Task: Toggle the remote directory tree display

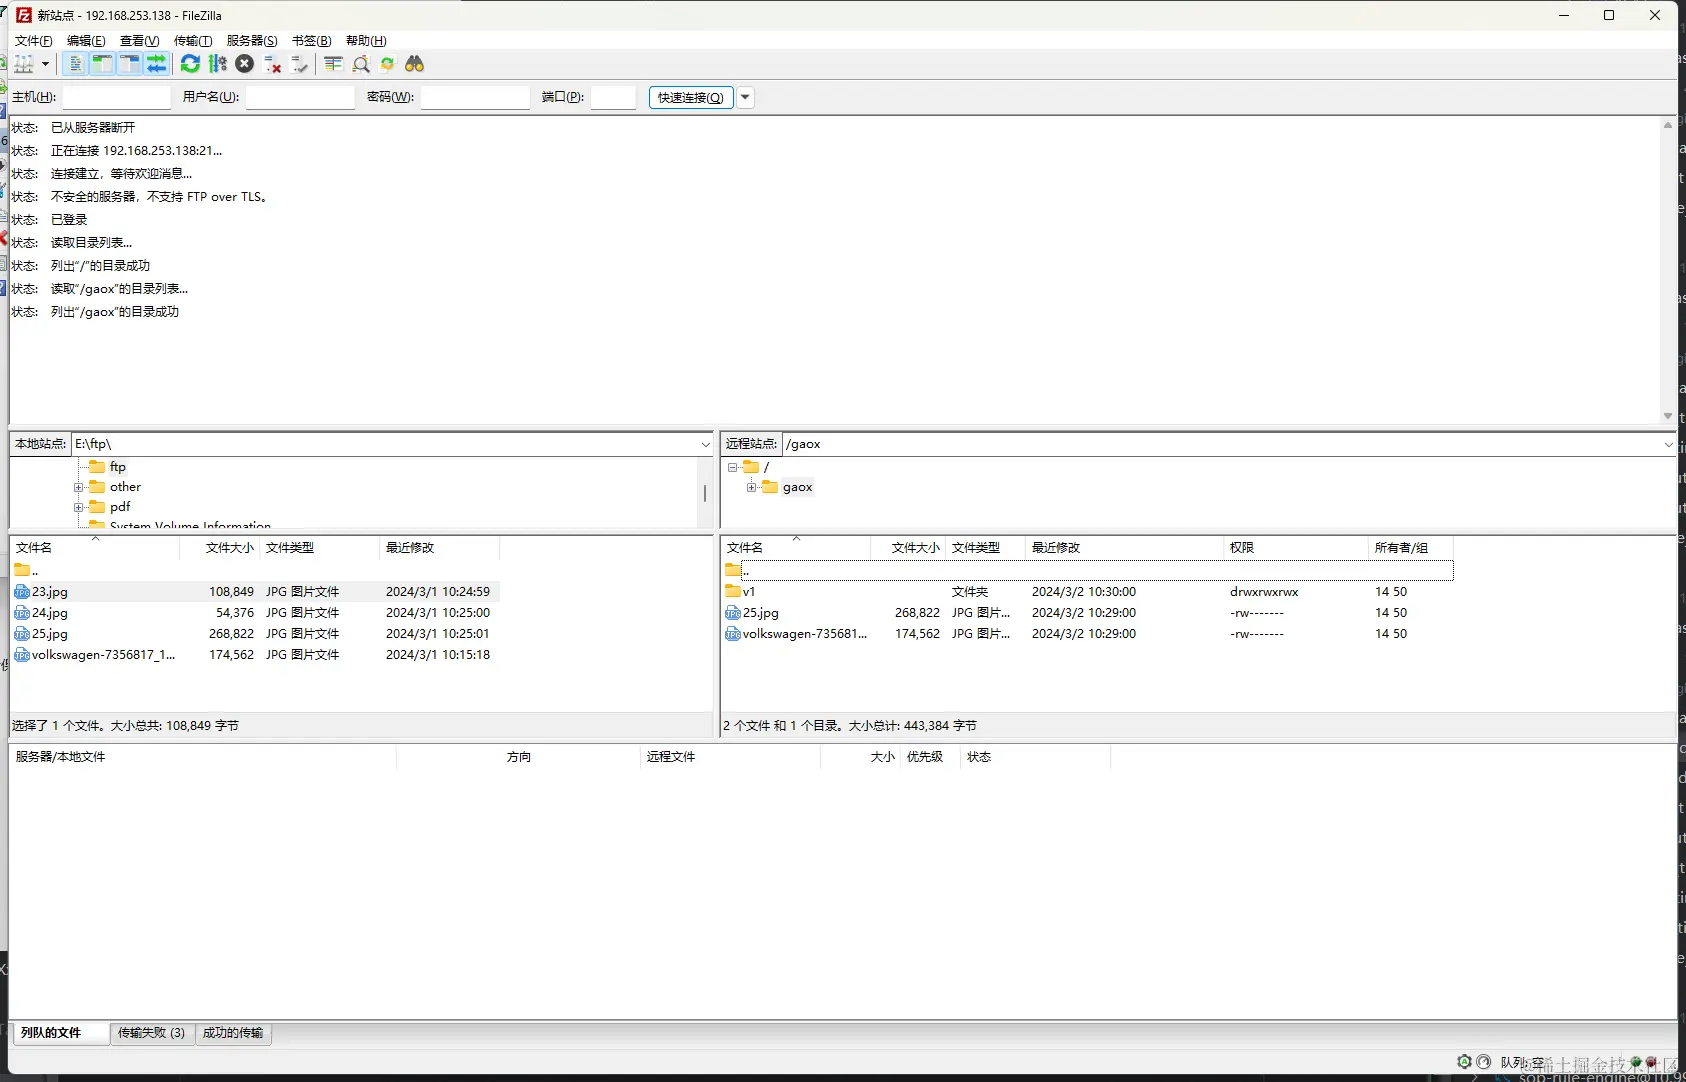Action: (129, 64)
